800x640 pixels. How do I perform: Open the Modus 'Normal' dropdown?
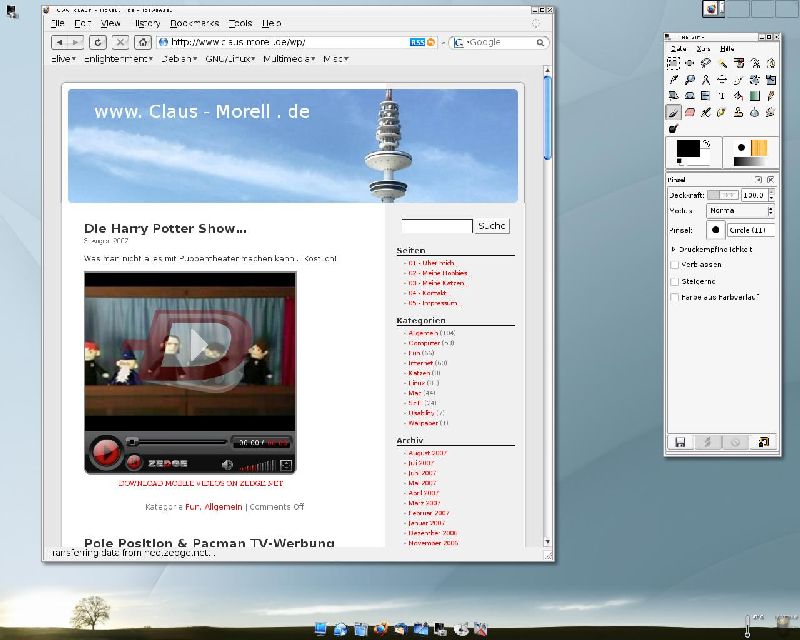coord(740,211)
